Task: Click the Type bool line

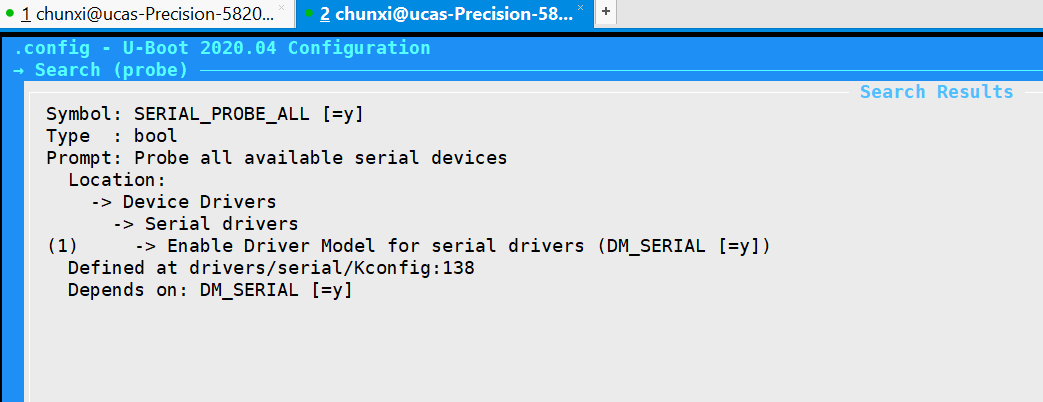Action: coord(111,136)
